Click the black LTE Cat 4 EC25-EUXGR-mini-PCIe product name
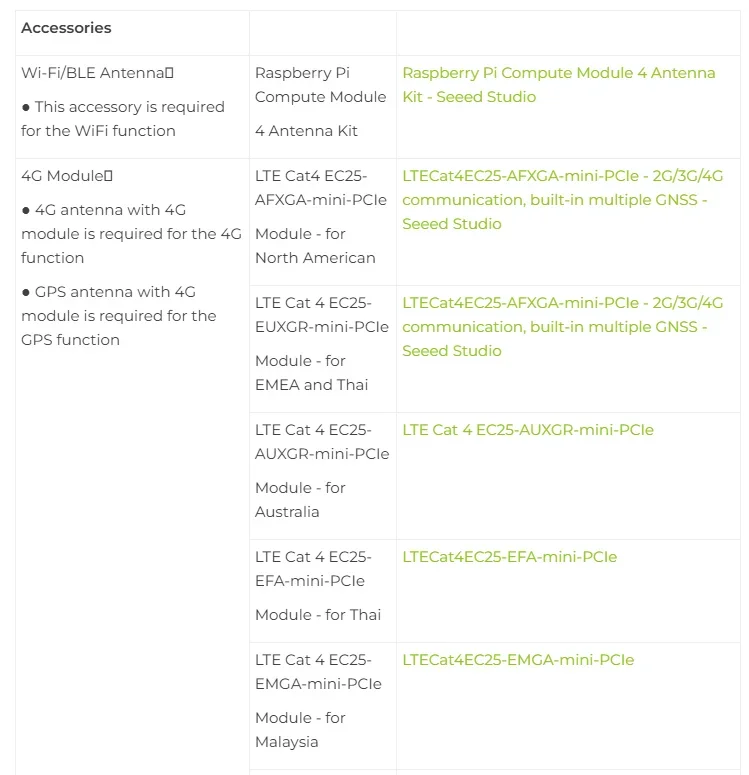Screen dimensions: 749x775 (321, 315)
